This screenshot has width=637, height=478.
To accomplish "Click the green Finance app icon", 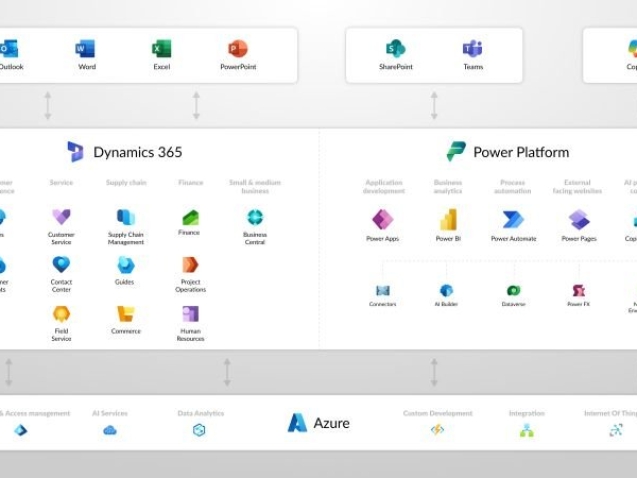I will [191, 217].
